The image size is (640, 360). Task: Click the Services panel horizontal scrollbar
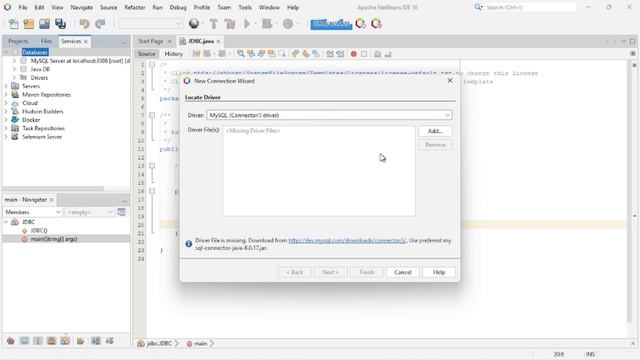(x=53, y=189)
